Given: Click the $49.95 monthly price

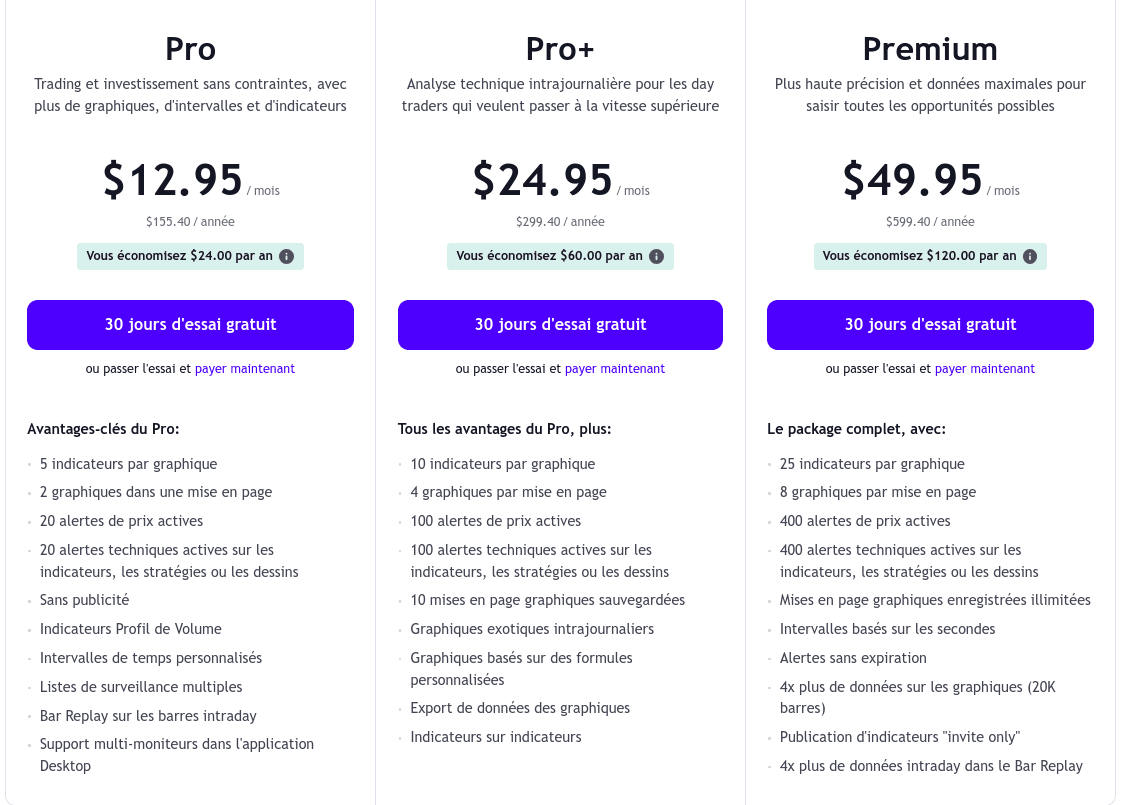Looking at the screenshot, I should [x=913, y=180].
